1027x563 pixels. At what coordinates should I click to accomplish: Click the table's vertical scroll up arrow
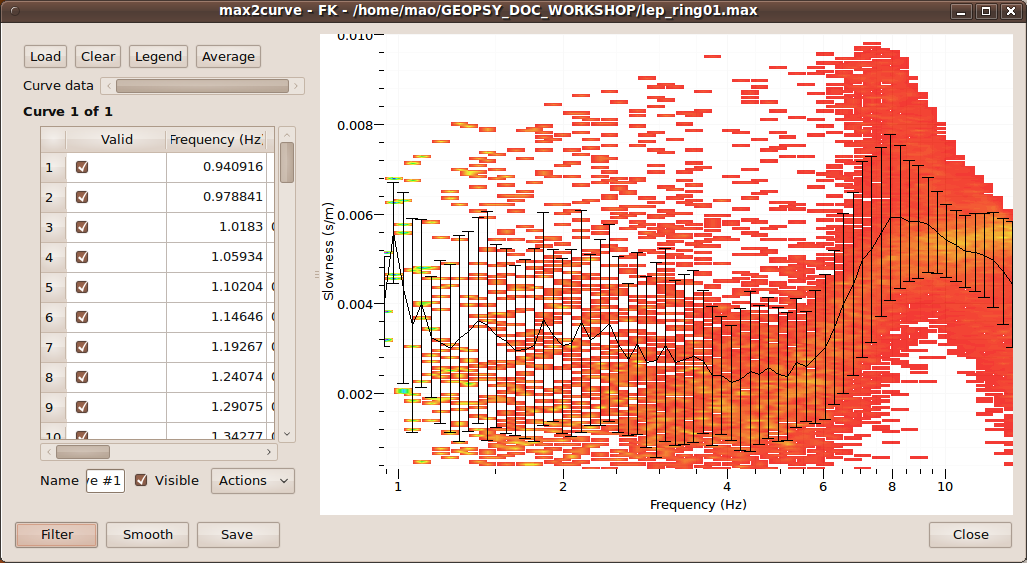287,134
